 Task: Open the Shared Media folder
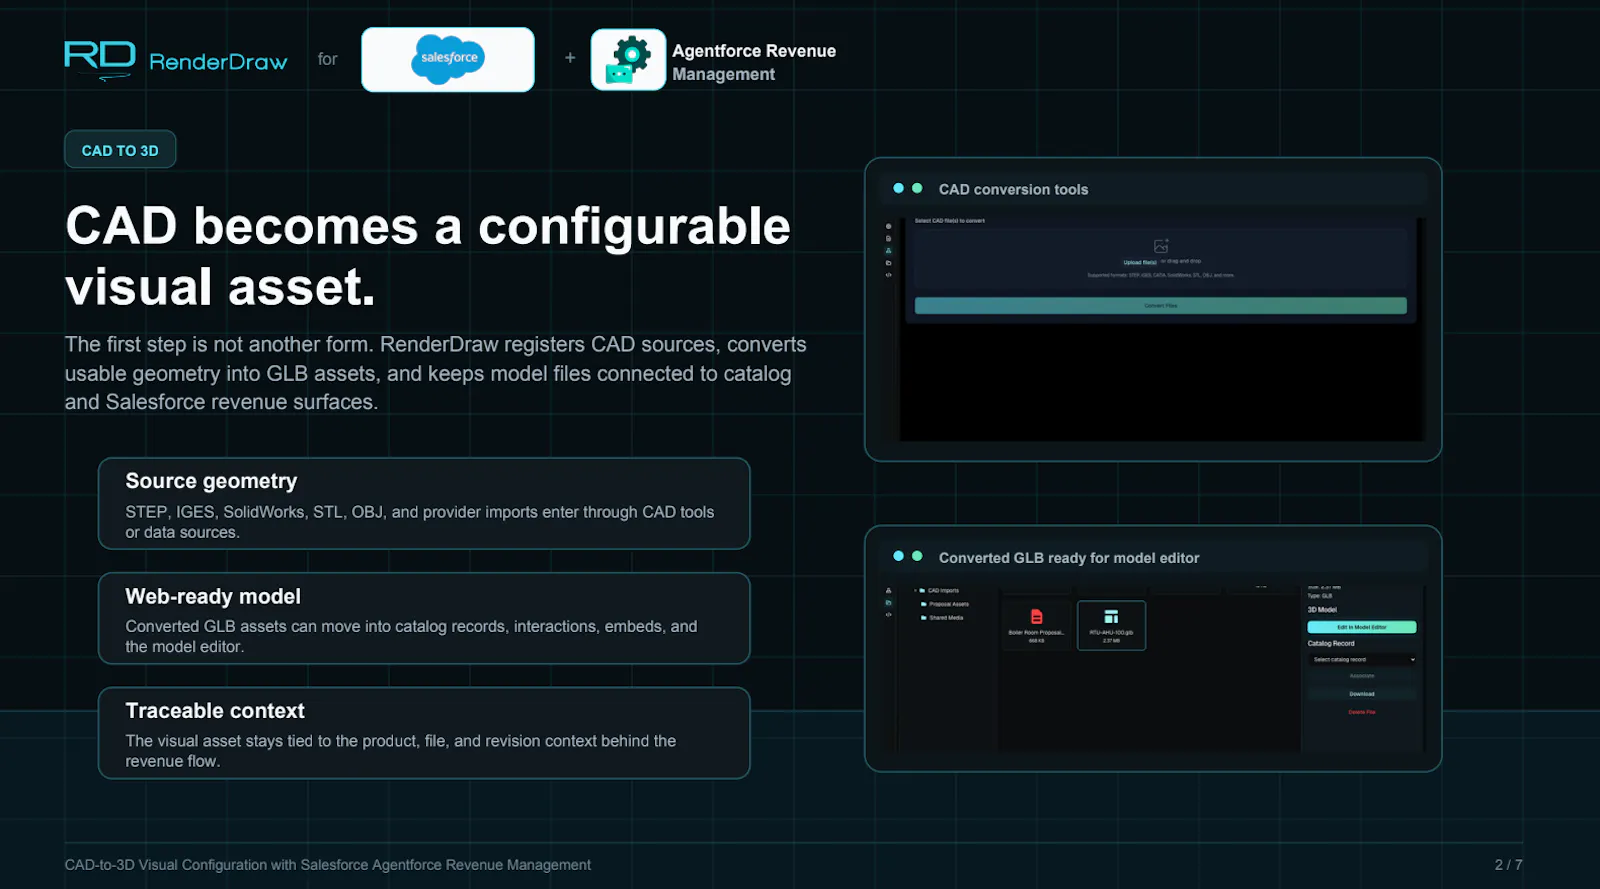pyautogui.click(x=942, y=618)
